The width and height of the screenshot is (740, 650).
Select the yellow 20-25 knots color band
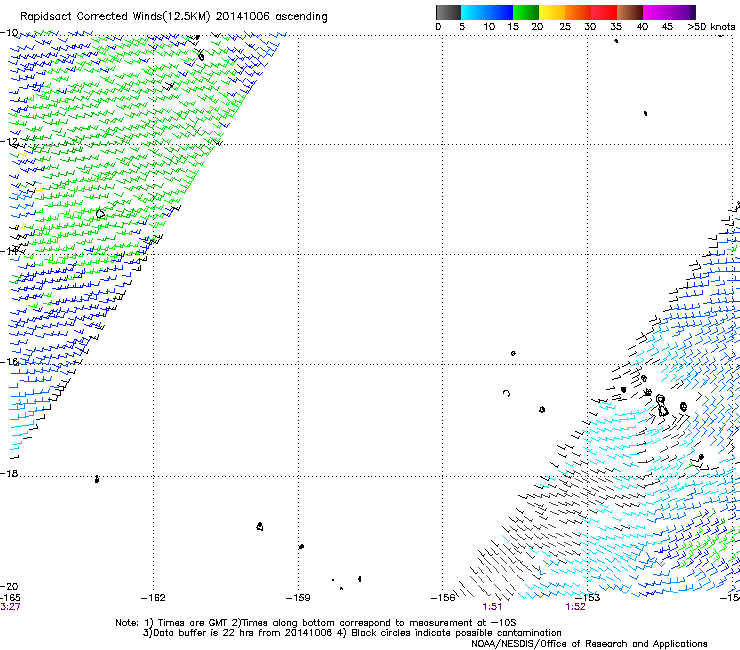pyautogui.click(x=552, y=12)
